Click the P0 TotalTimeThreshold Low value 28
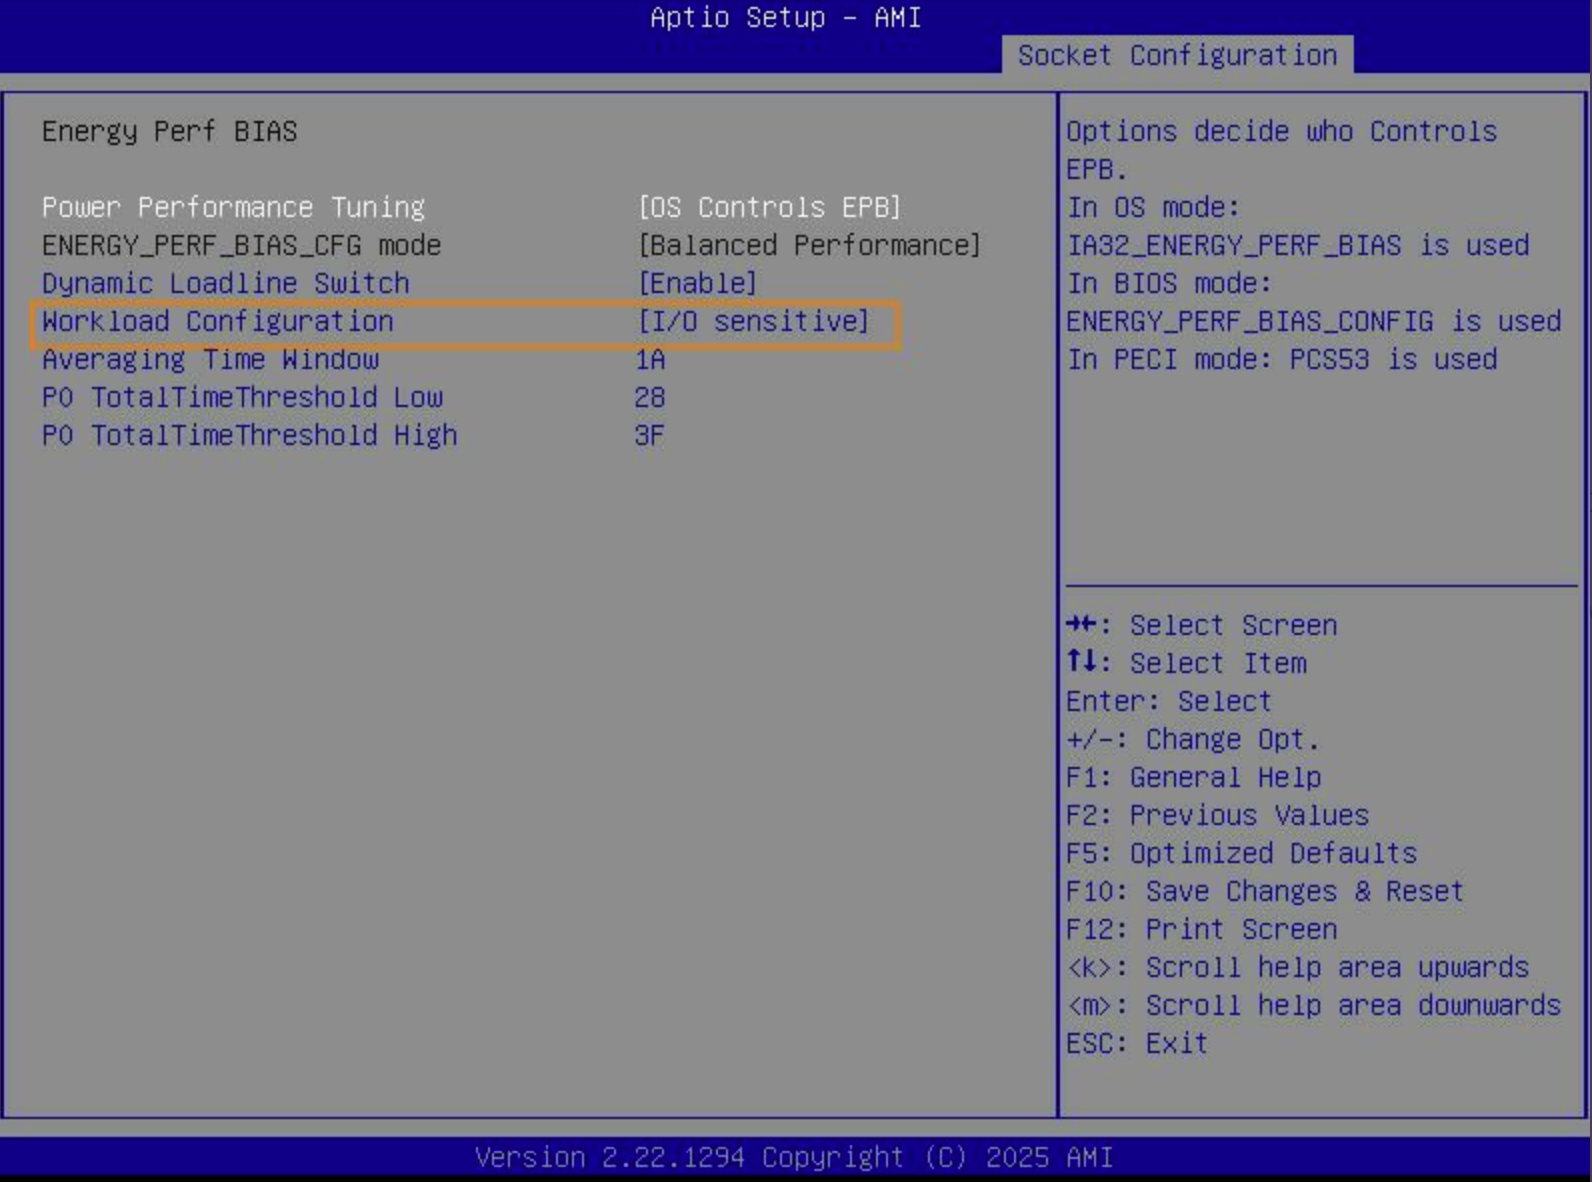This screenshot has width=1592, height=1182. pos(650,397)
